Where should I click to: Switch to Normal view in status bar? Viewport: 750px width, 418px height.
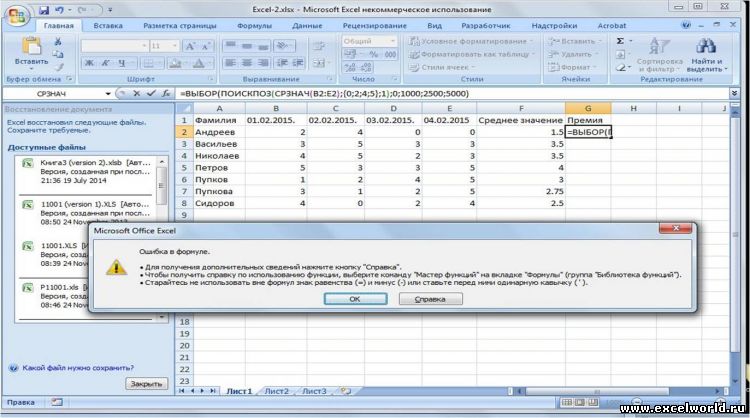point(567,403)
